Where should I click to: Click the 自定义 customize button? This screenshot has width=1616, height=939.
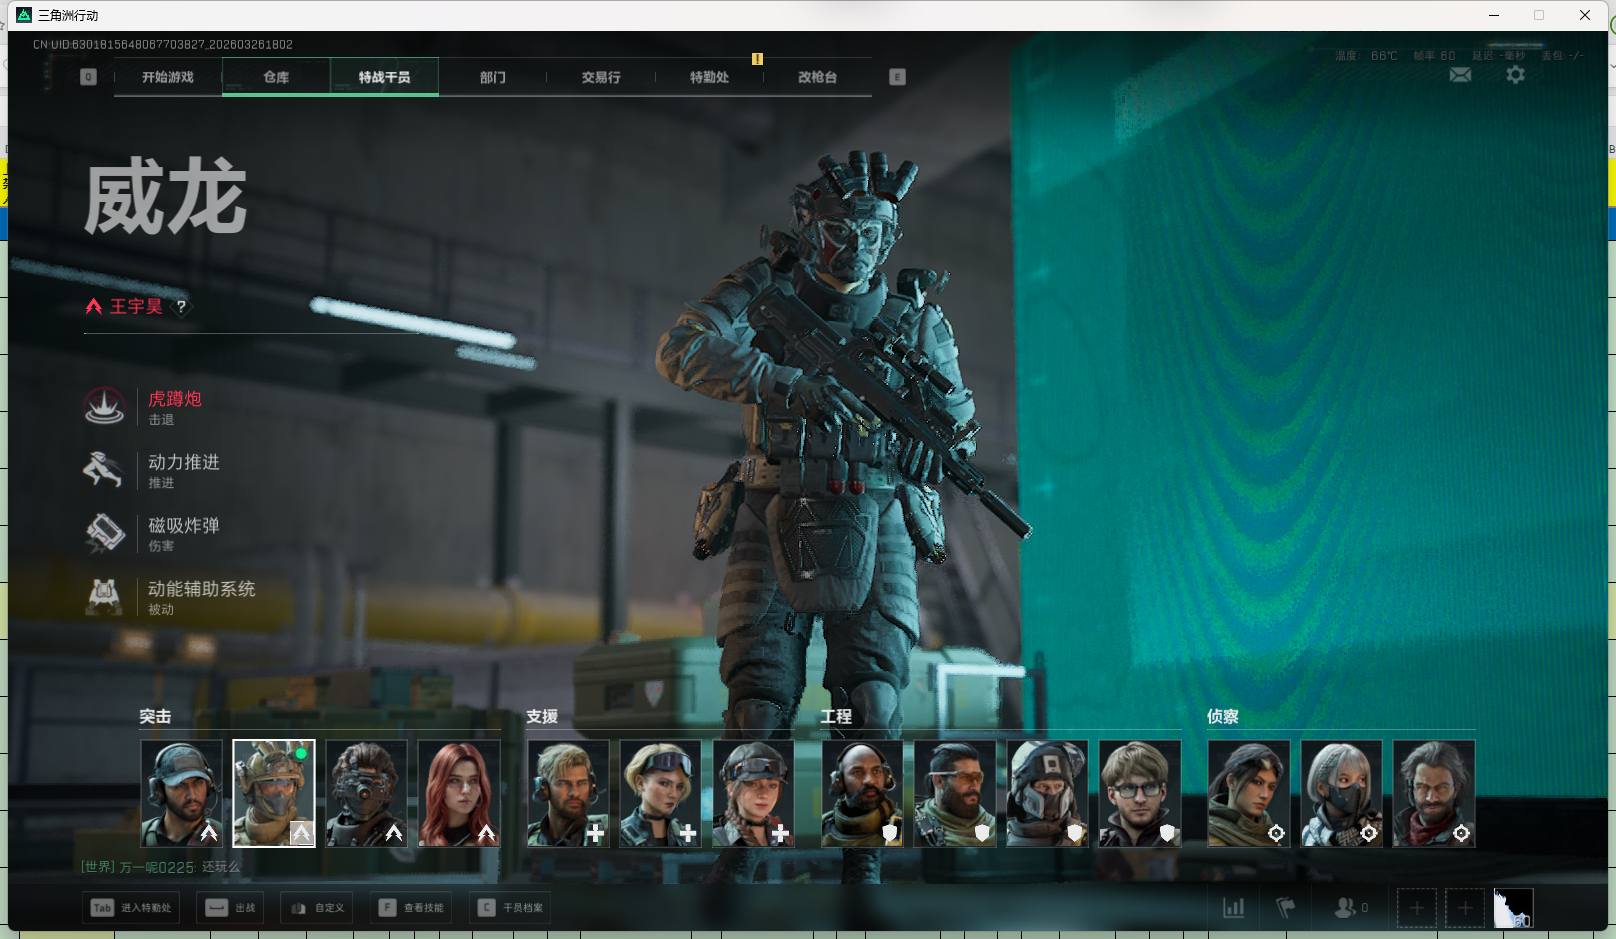(317, 908)
